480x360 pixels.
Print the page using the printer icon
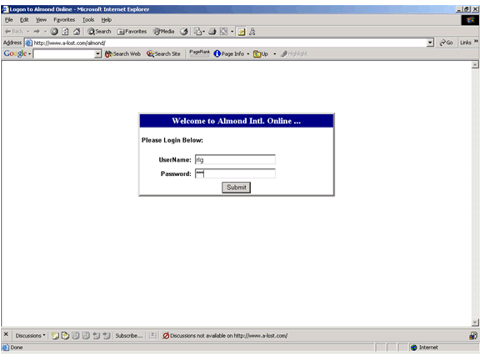(x=212, y=32)
